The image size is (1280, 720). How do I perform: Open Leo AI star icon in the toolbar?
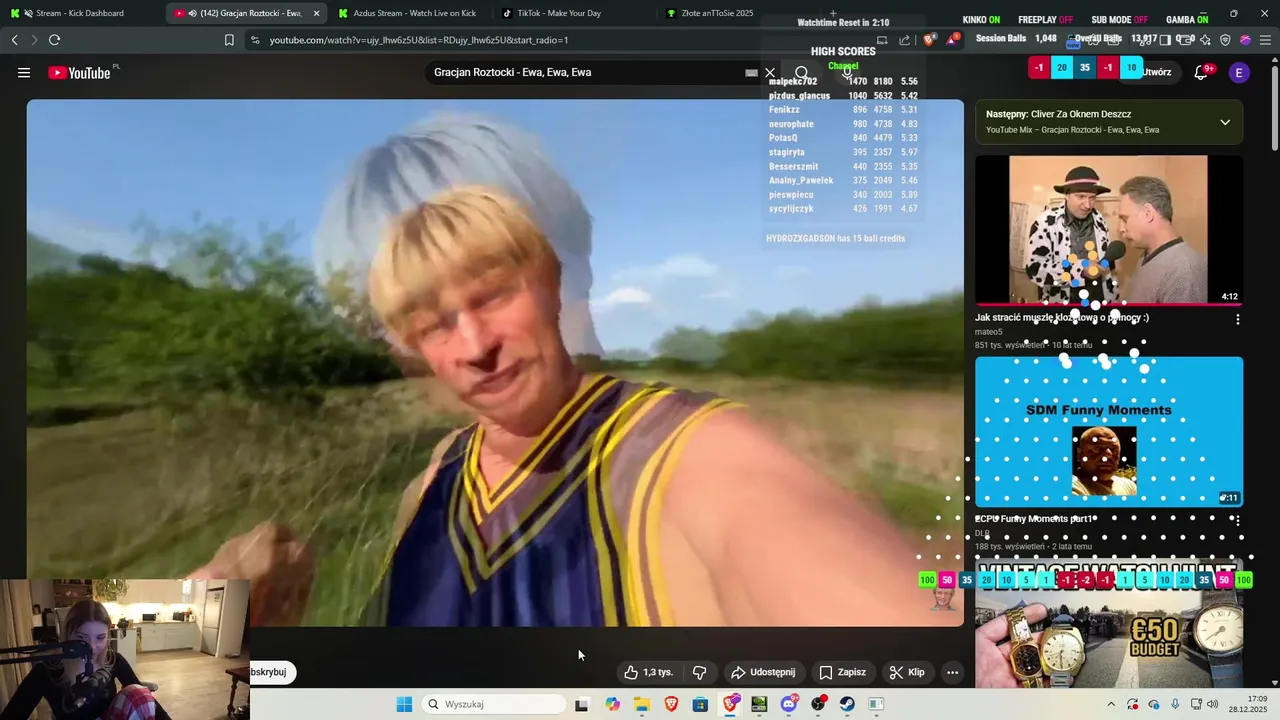(x=1206, y=40)
